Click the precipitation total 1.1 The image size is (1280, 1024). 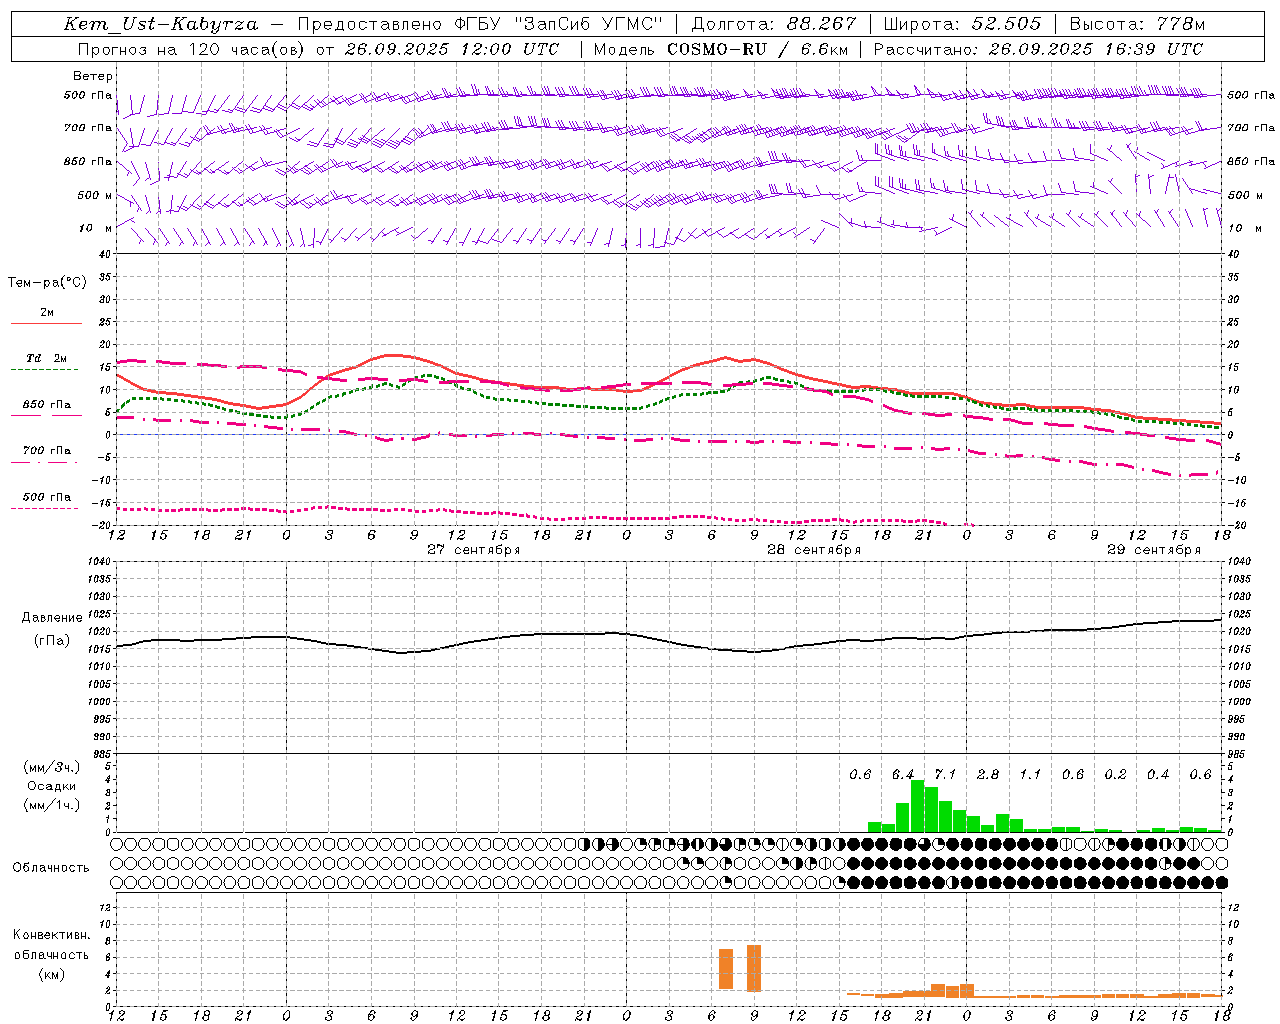1030,775
